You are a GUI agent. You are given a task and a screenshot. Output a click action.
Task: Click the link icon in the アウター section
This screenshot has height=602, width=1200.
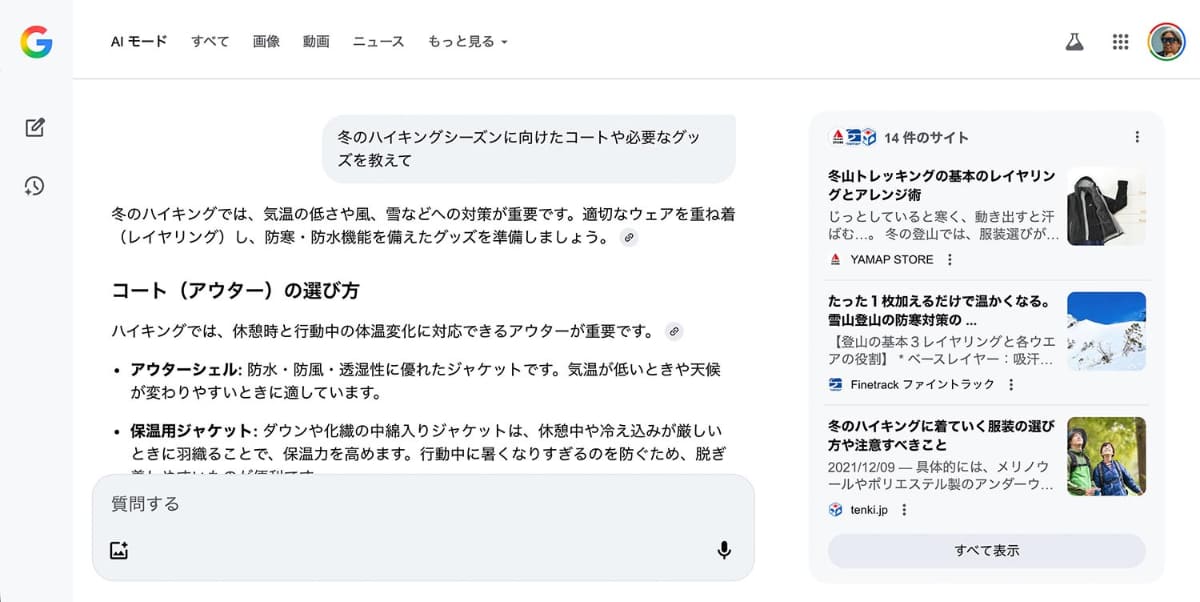676,330
